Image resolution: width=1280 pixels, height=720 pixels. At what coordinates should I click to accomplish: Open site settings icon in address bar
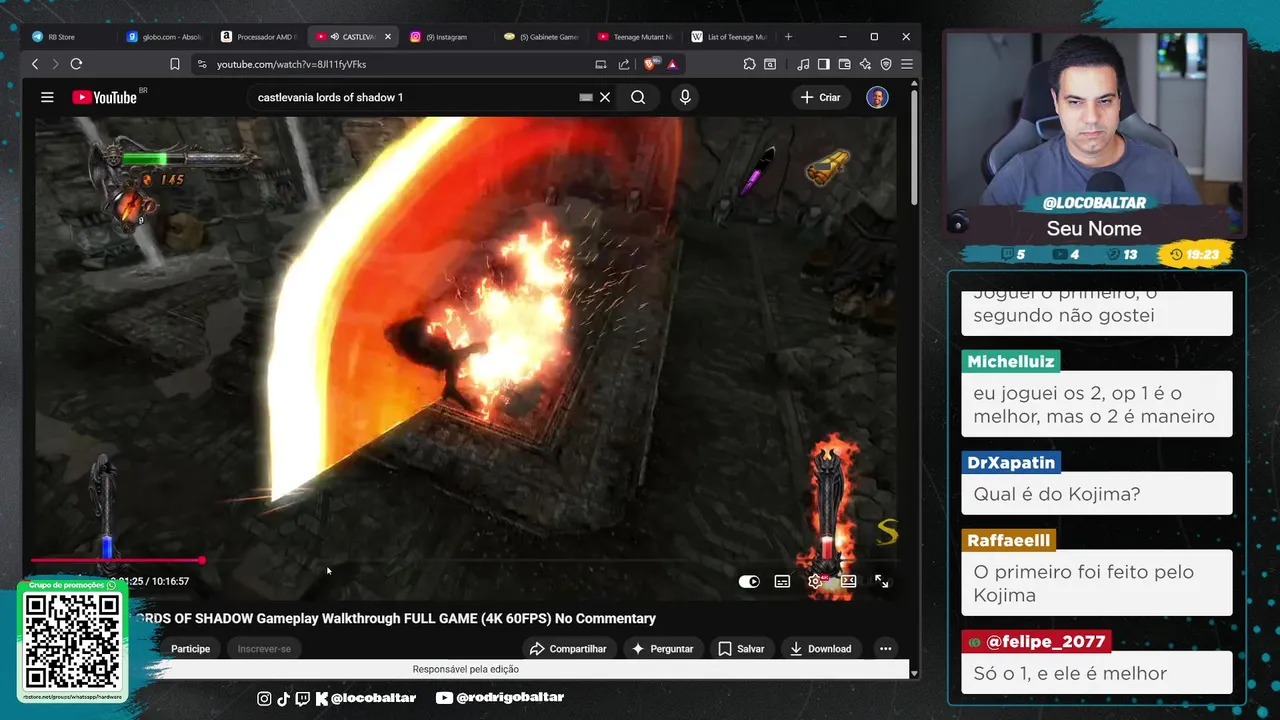(x=202, y=64)
